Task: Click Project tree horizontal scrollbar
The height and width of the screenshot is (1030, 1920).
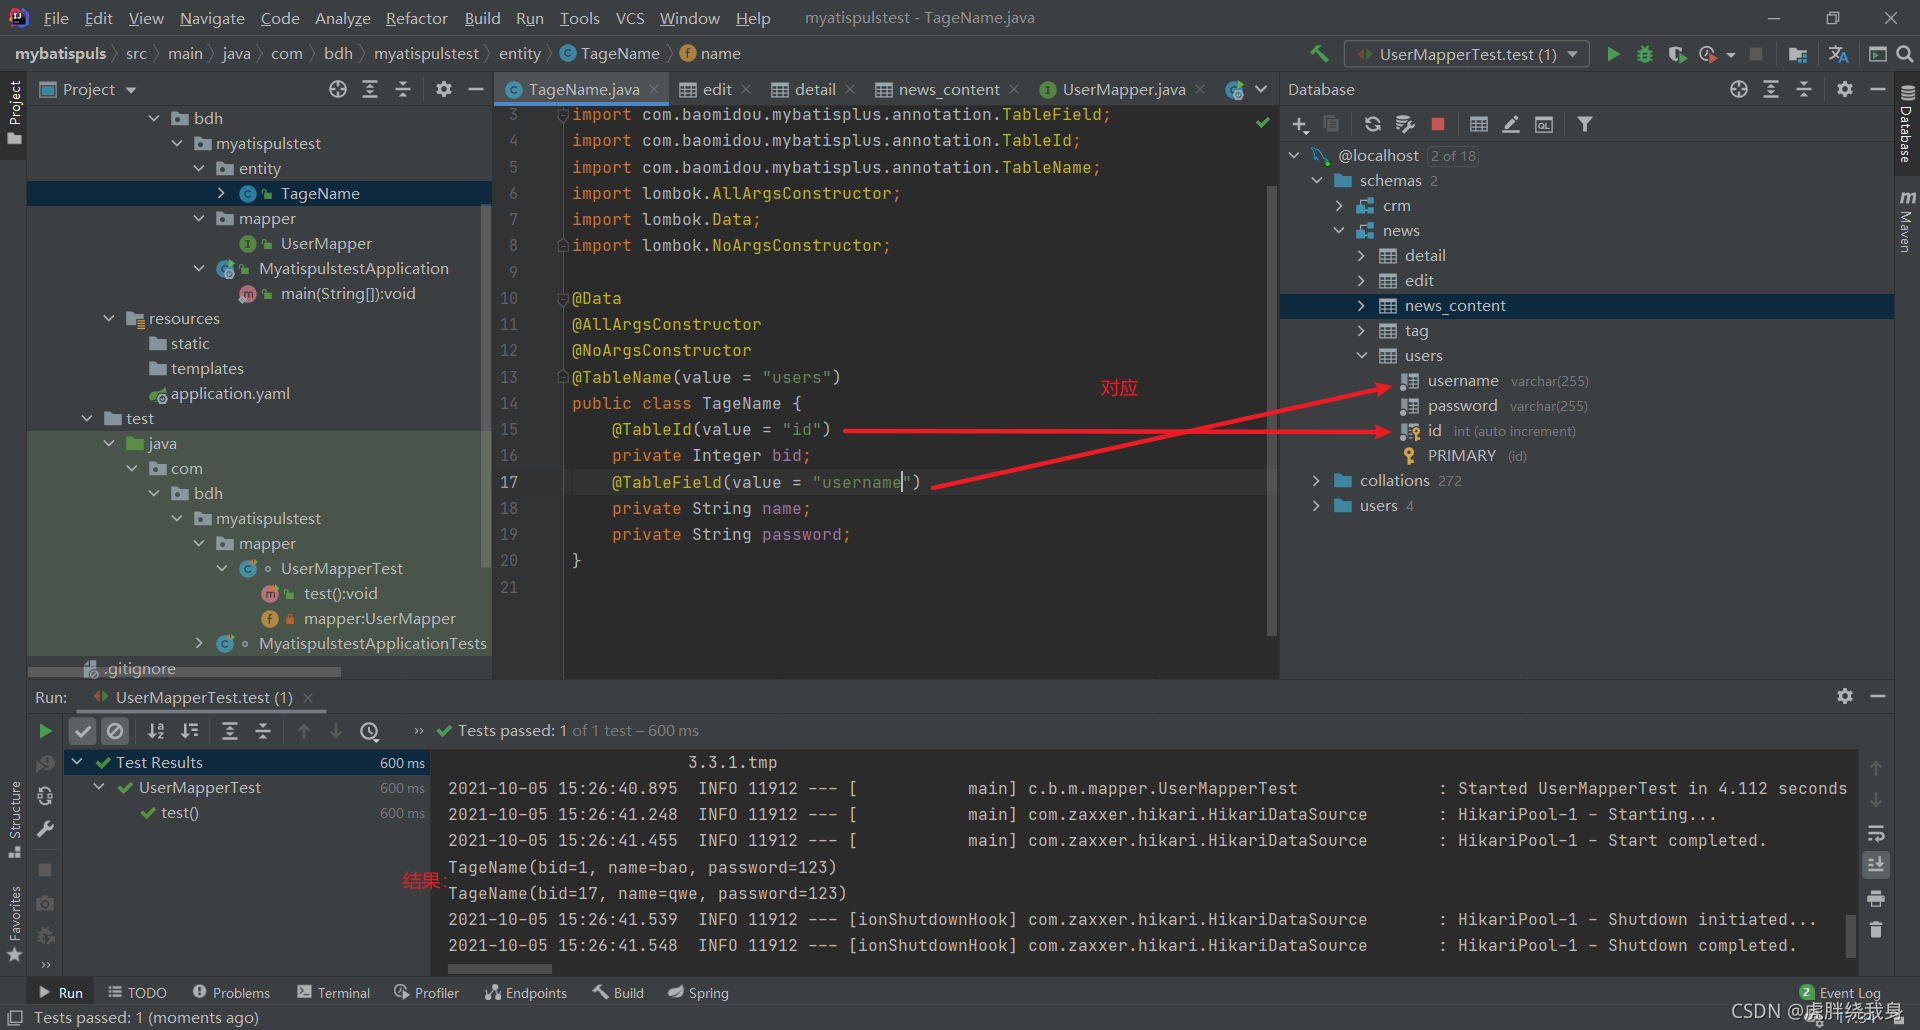Action: pos(184,672)
